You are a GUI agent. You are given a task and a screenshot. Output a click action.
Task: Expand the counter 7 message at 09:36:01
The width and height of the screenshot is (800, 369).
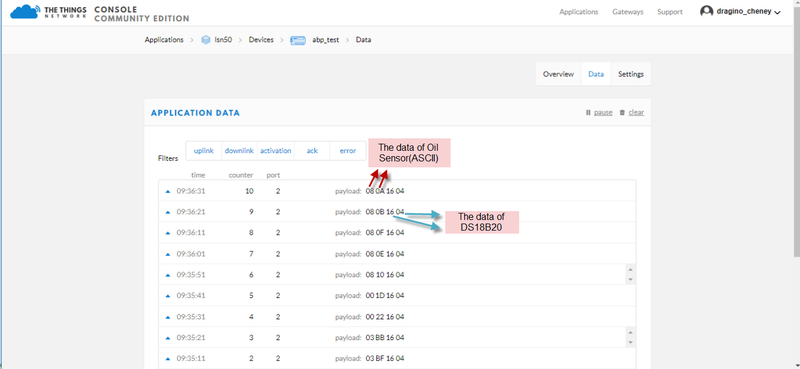(168, 254)
